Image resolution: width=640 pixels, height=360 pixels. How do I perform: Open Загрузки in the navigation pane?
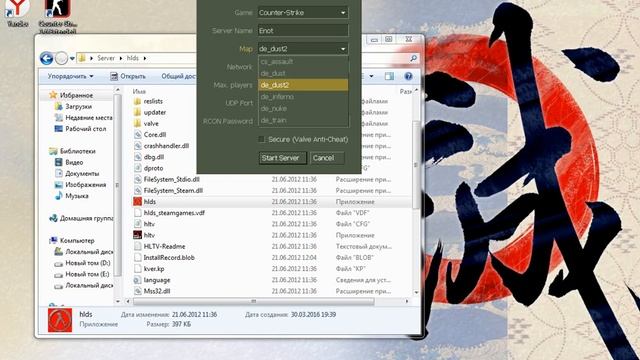(78, 107)
